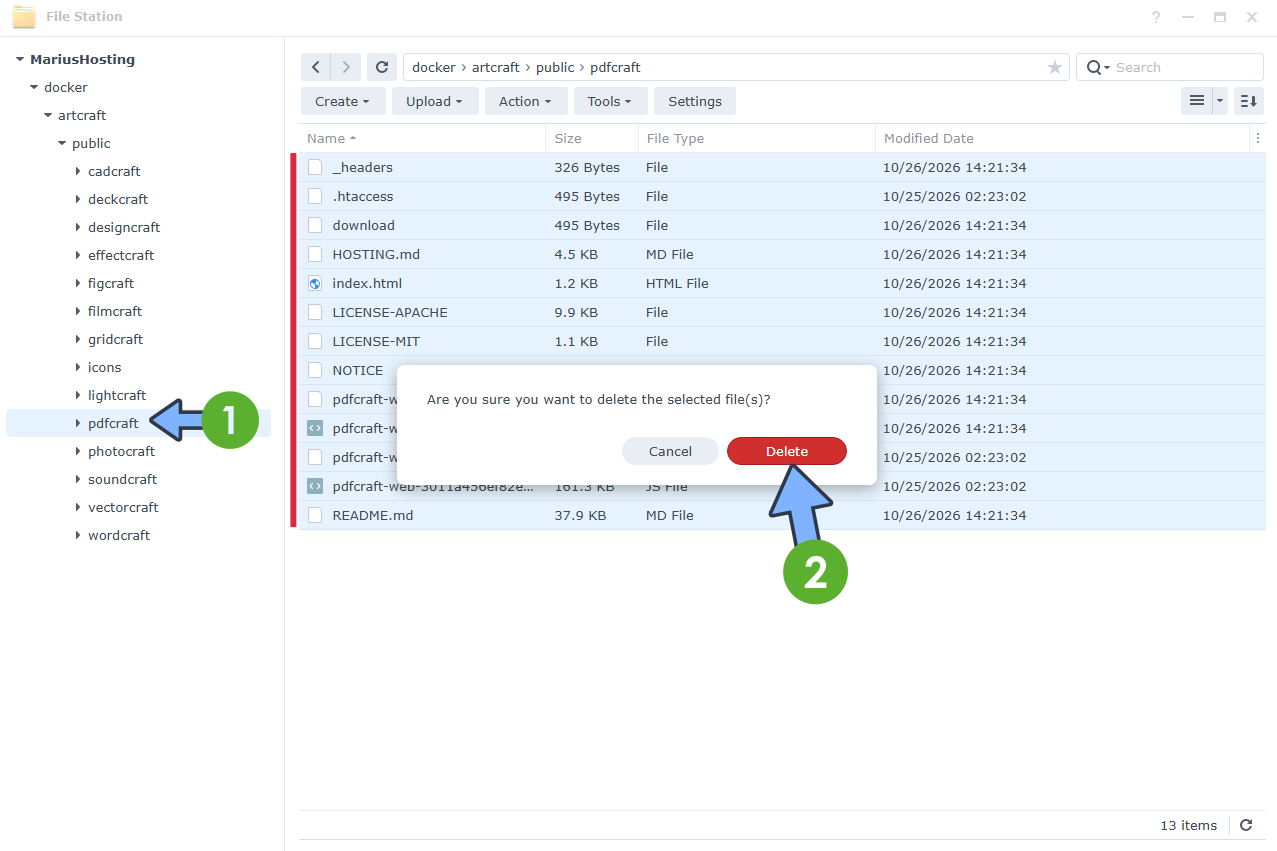Switch to list view mode icon
Screen dimensions: 1277x851
[x=1196, y=101]
